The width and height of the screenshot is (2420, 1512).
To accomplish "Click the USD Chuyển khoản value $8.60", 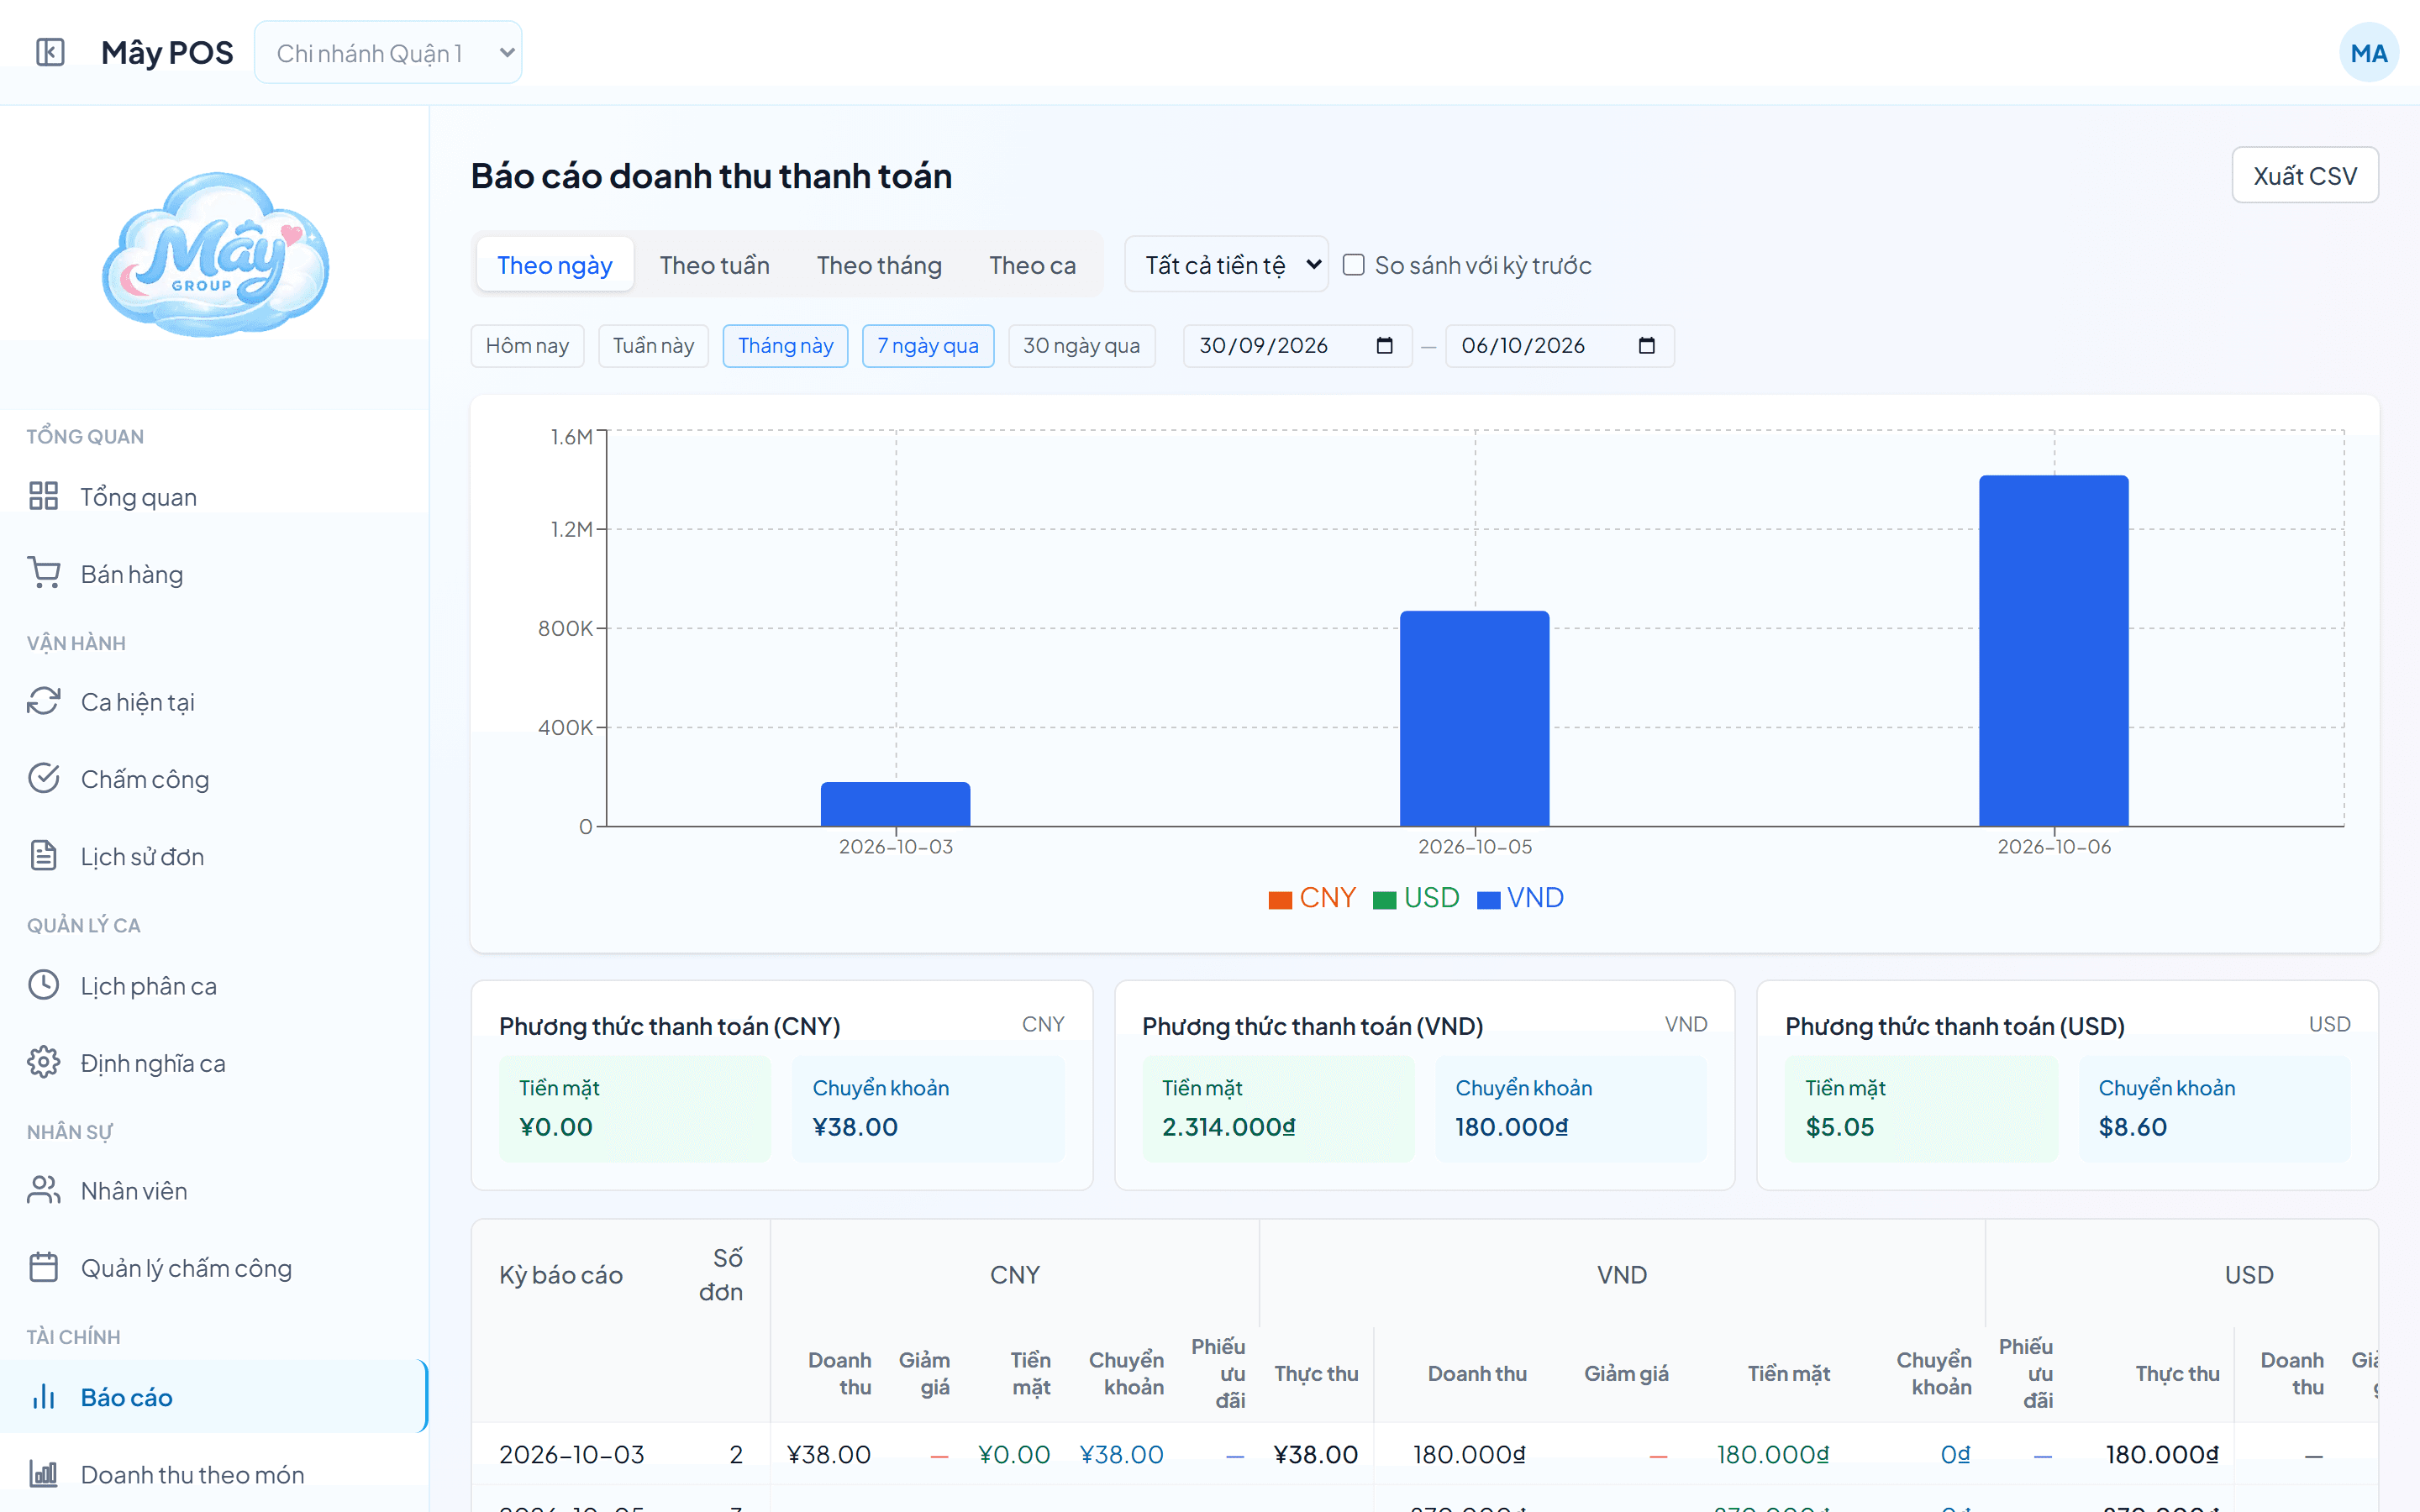I will point(2132,1127).
